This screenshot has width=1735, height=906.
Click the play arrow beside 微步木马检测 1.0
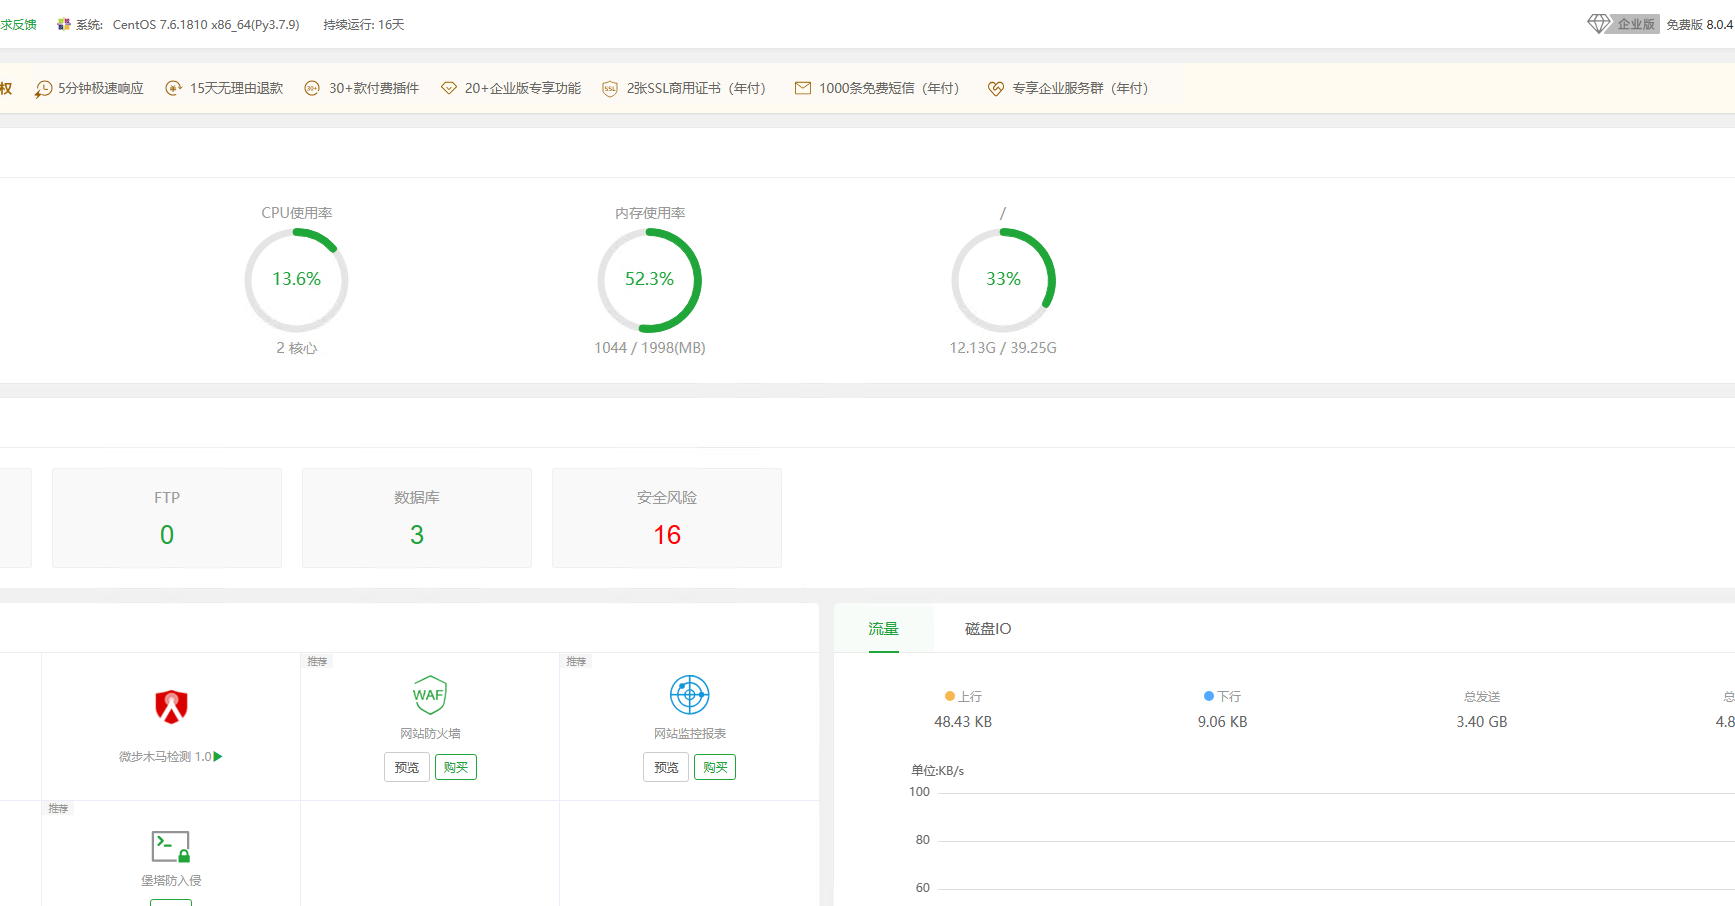(x=218, y=756)
